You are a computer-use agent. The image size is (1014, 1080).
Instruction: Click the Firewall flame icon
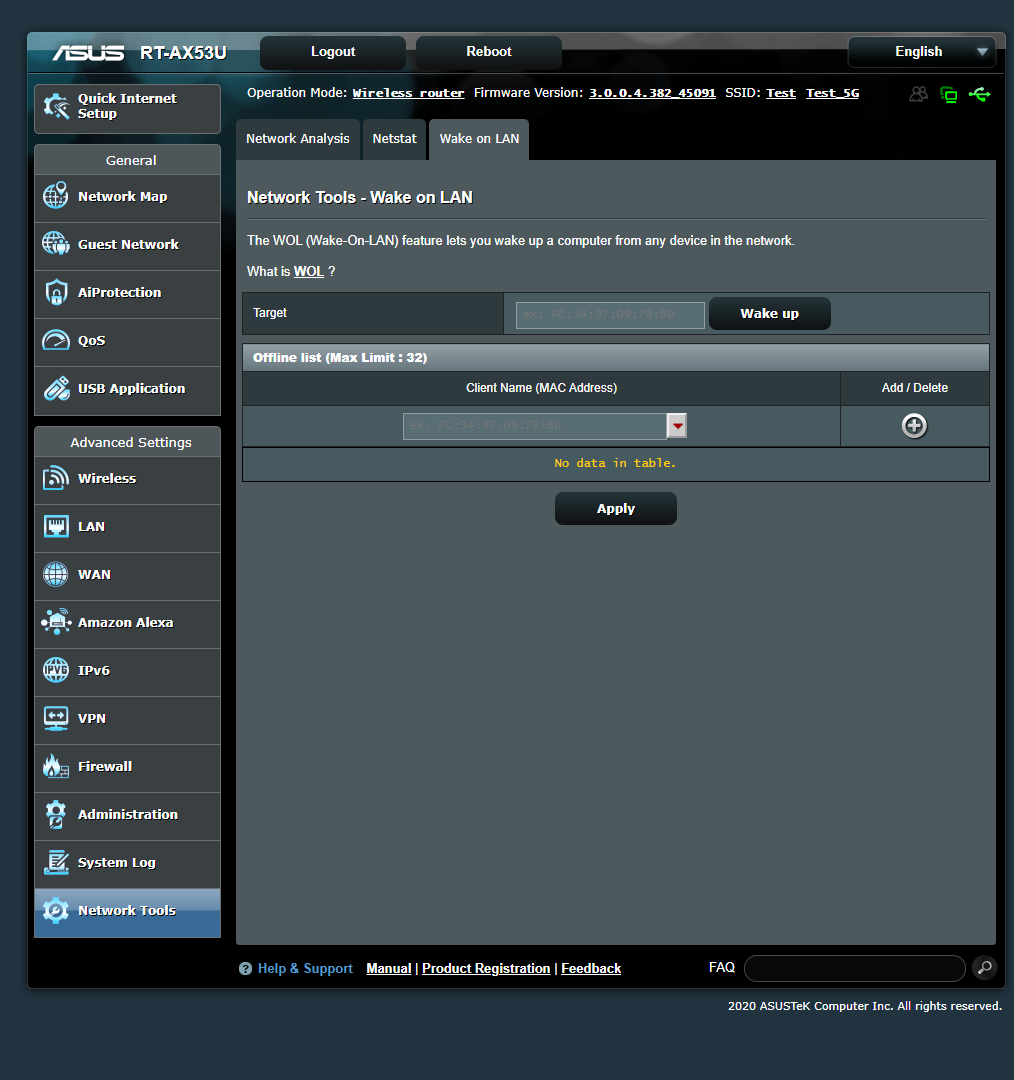tap(56, 766)
